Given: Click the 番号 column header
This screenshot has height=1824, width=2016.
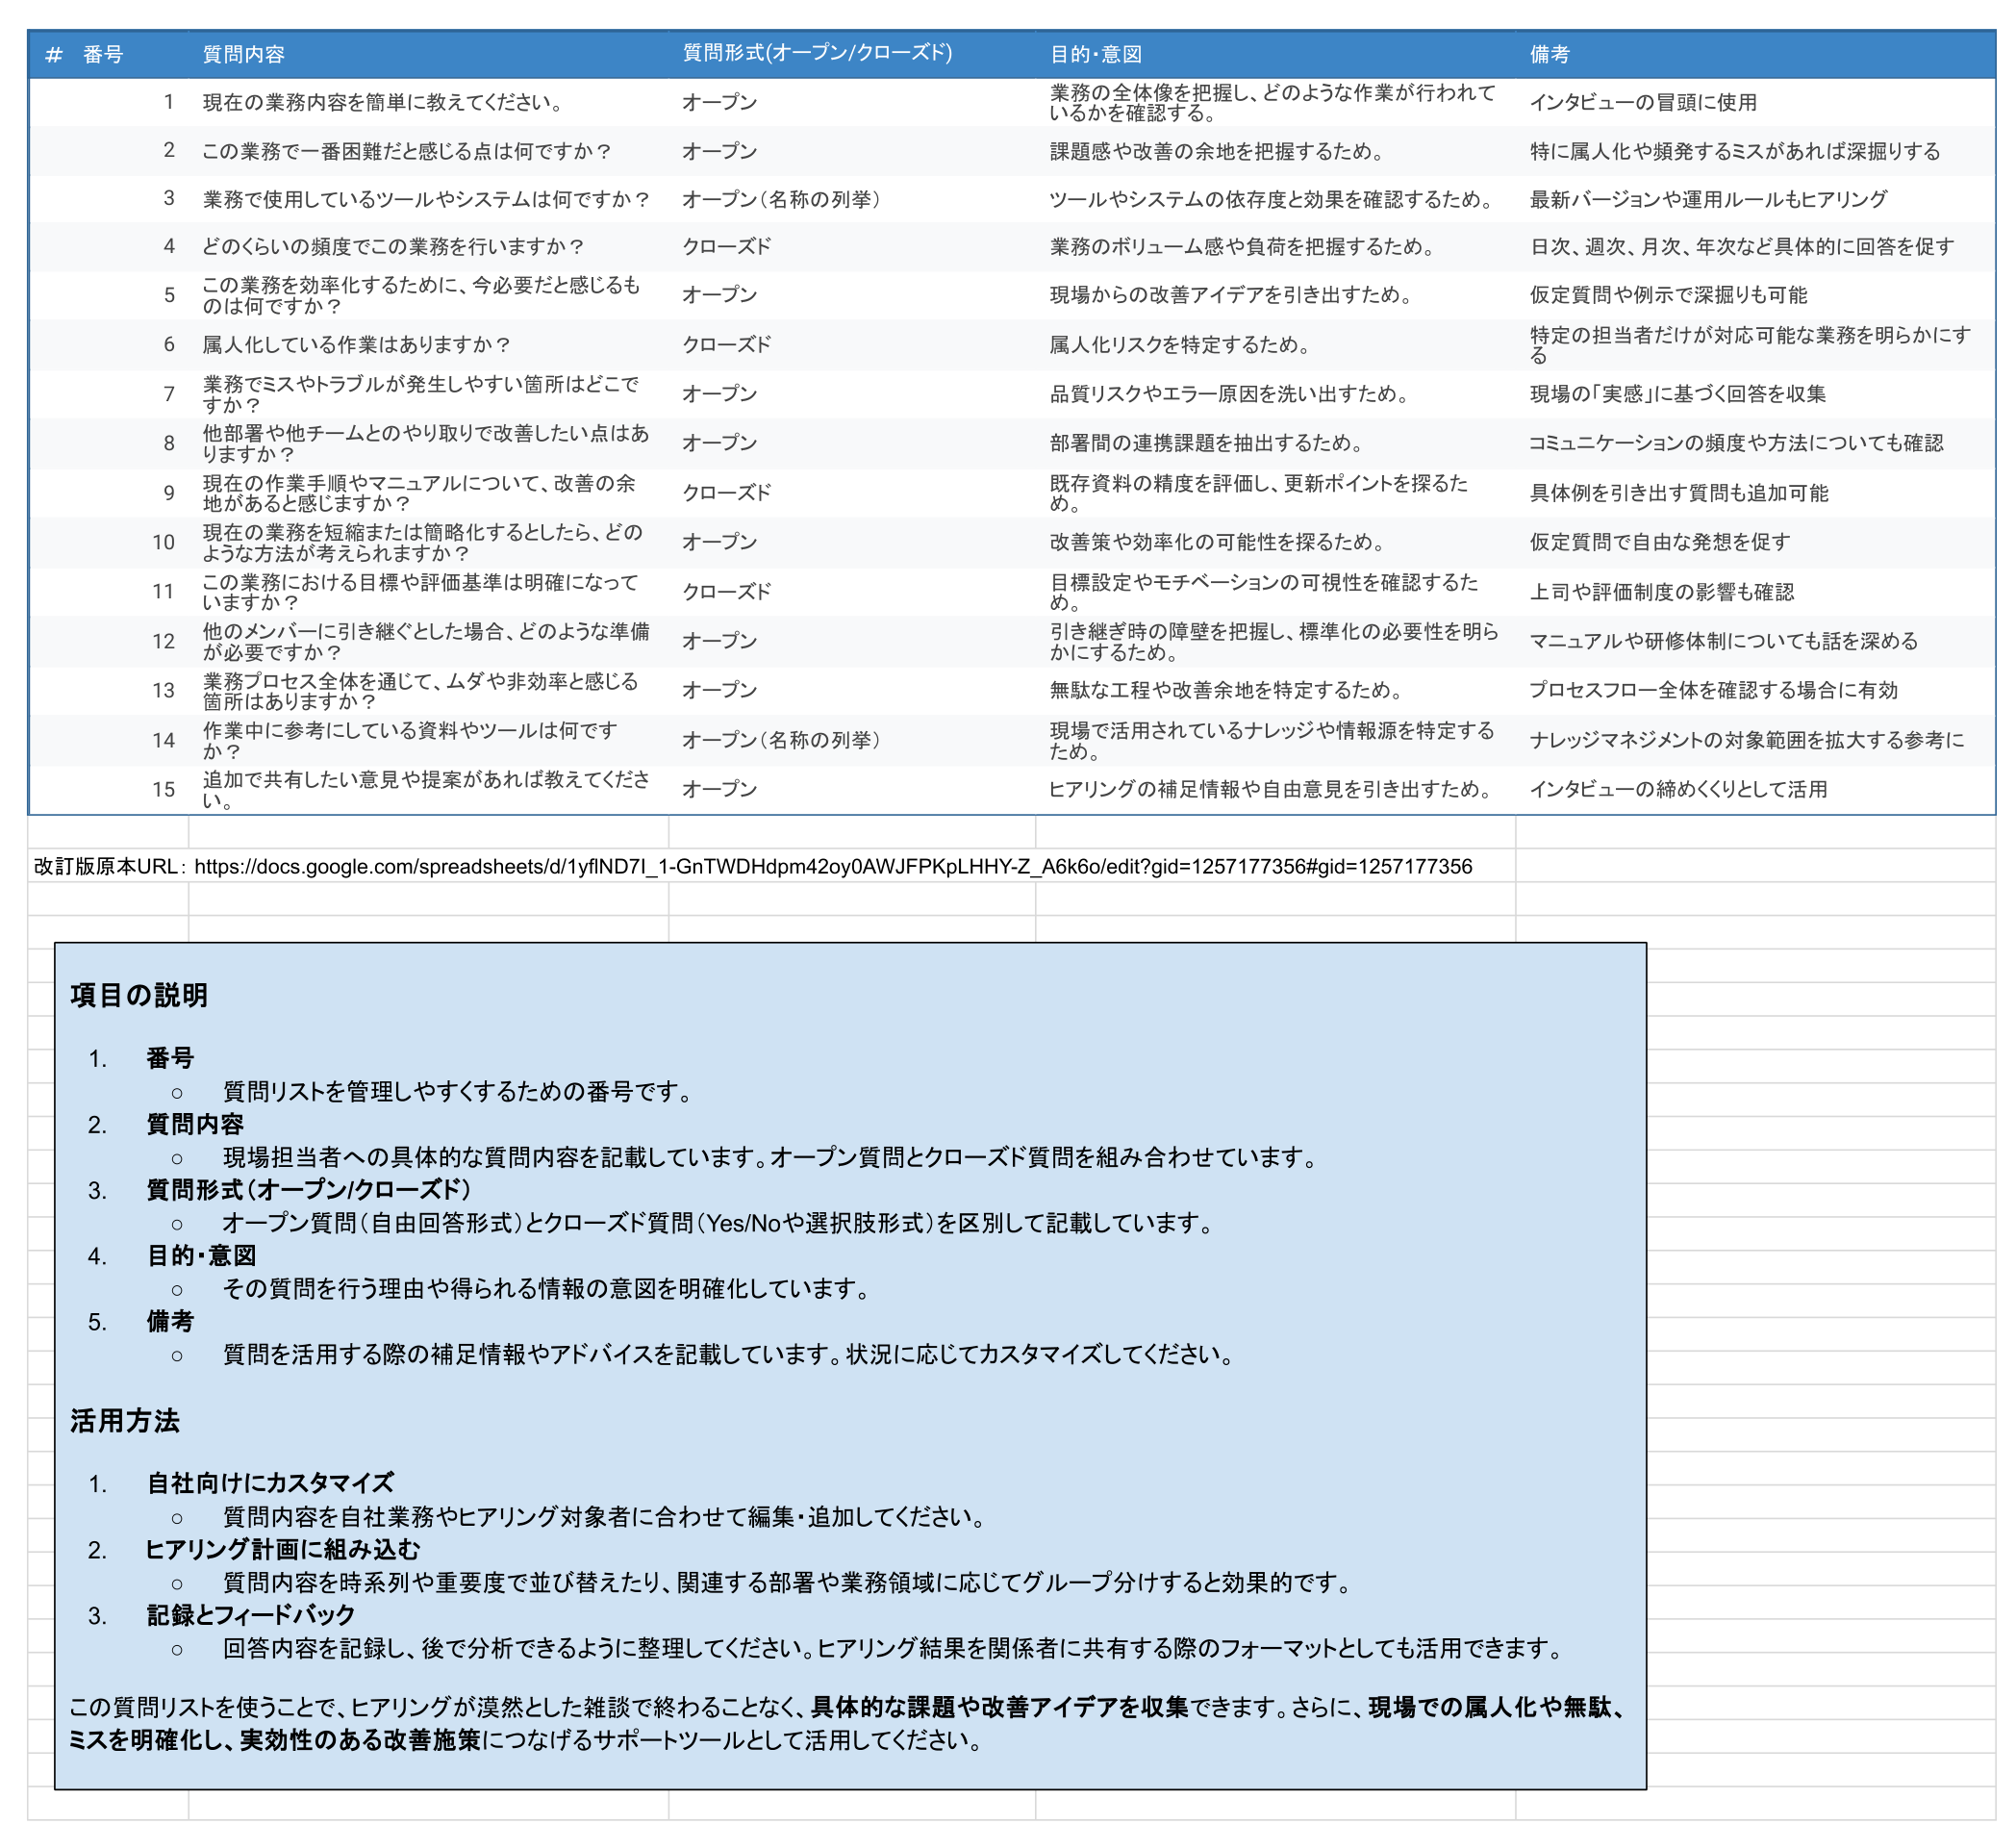Looking at the screenshot, I should pos(108,54).
